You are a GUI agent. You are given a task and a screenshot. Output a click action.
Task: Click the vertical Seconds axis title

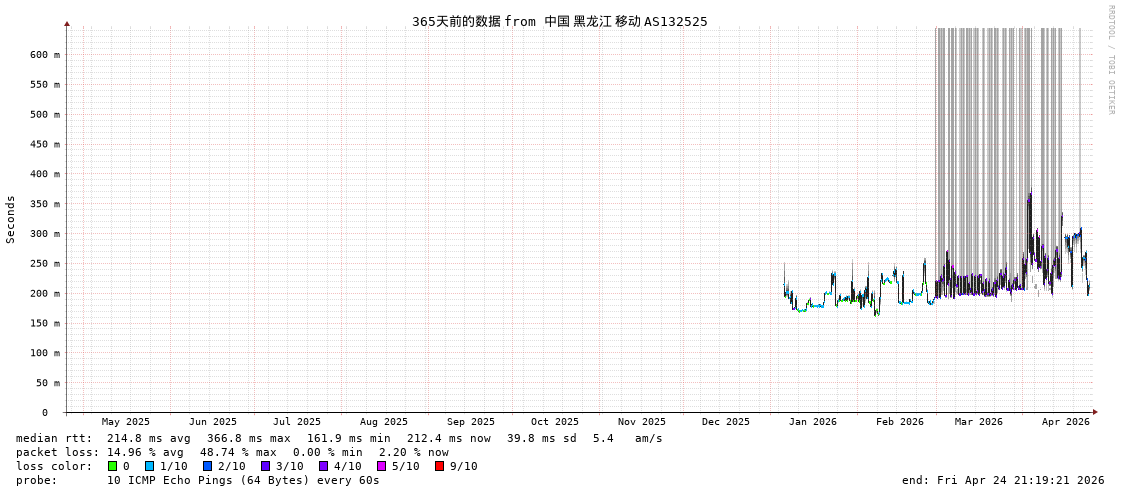point(11,219)
